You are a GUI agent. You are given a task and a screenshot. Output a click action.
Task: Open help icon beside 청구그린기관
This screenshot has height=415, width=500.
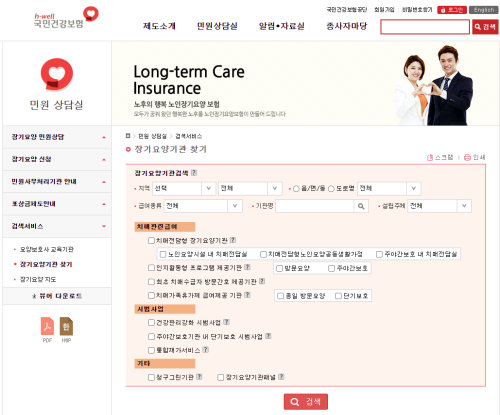(199, 377)
